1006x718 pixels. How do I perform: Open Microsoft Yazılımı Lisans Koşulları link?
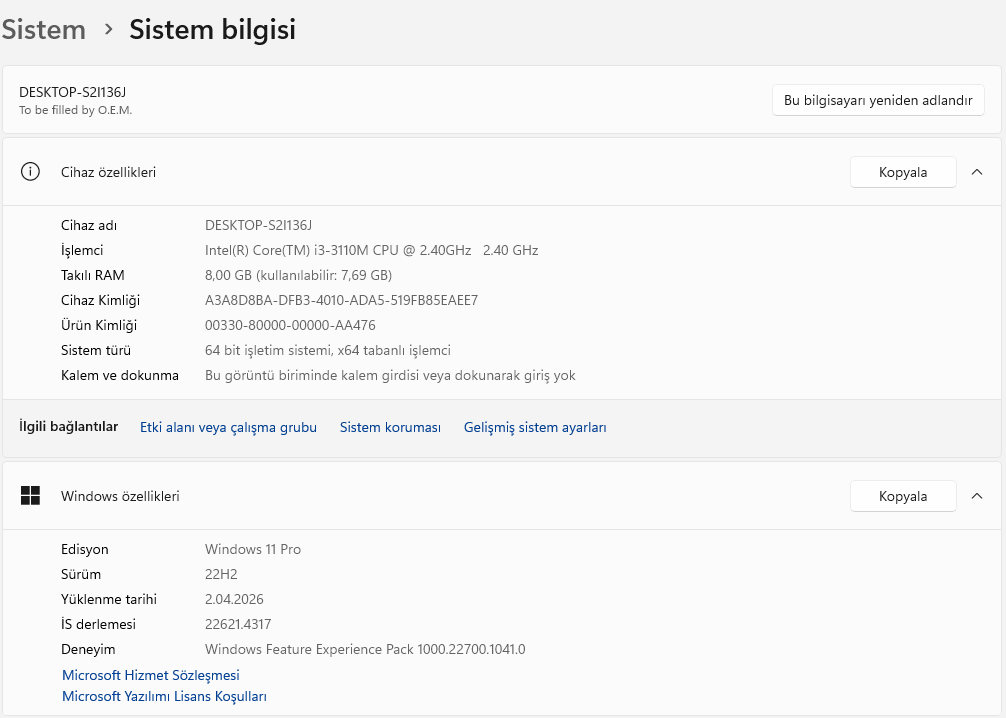point(164,696)
